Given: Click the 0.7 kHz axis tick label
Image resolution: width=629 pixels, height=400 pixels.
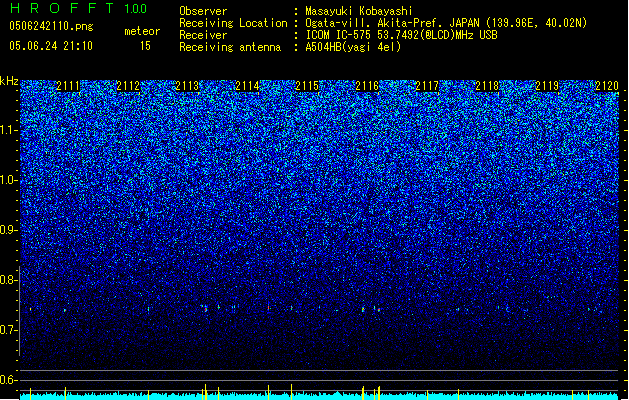Looking at the screenshot, I should click(9, 330).
